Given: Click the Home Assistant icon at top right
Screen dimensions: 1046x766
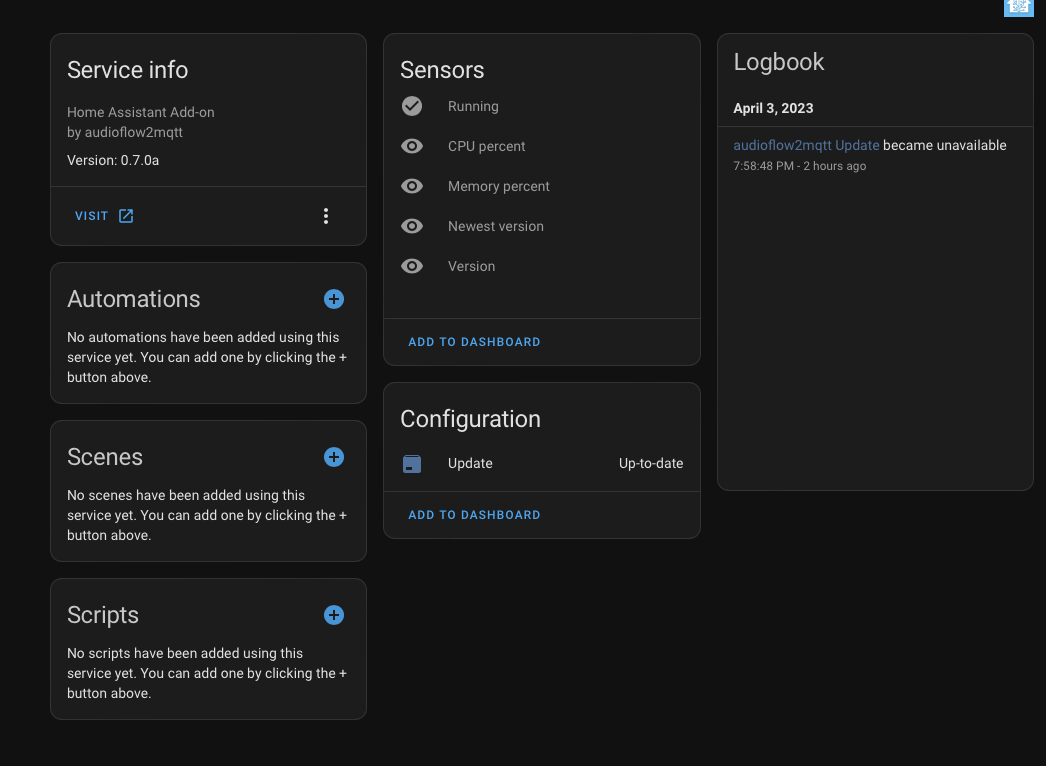Looking at the screenshot, I should pos(1018,8).
